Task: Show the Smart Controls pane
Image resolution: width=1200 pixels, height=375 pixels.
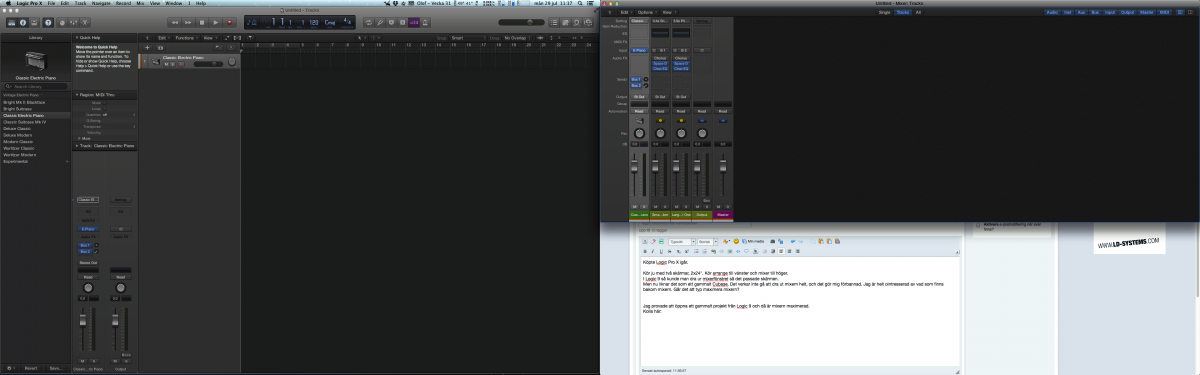Action: click(62, 23)
